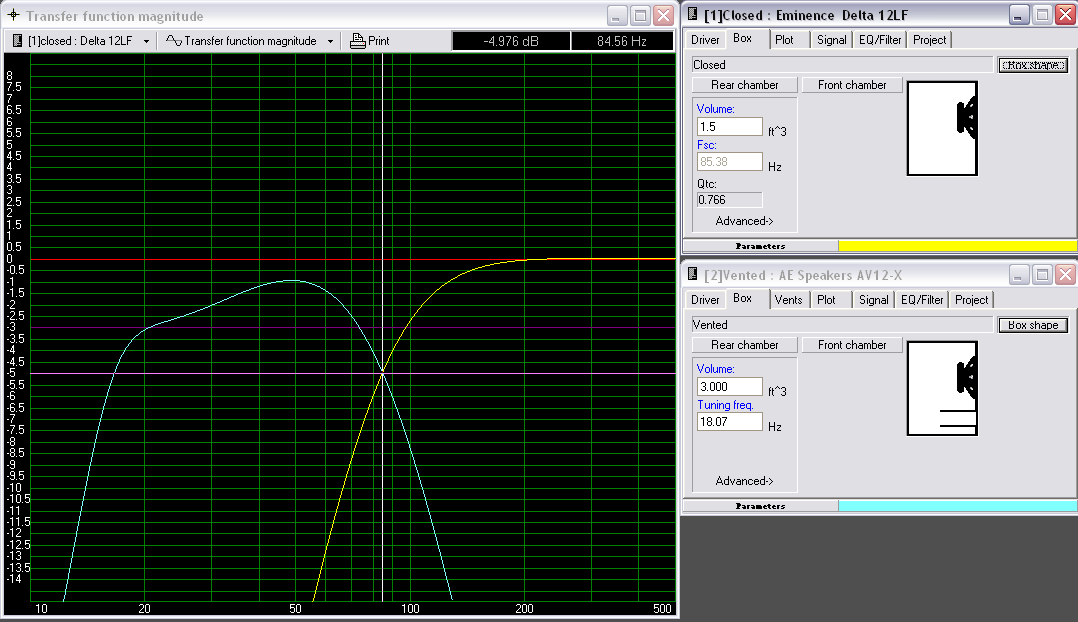Click the yellow color bar beside Parameters
The width and height of the screenshot is (1078, 622).
point(957,246)
